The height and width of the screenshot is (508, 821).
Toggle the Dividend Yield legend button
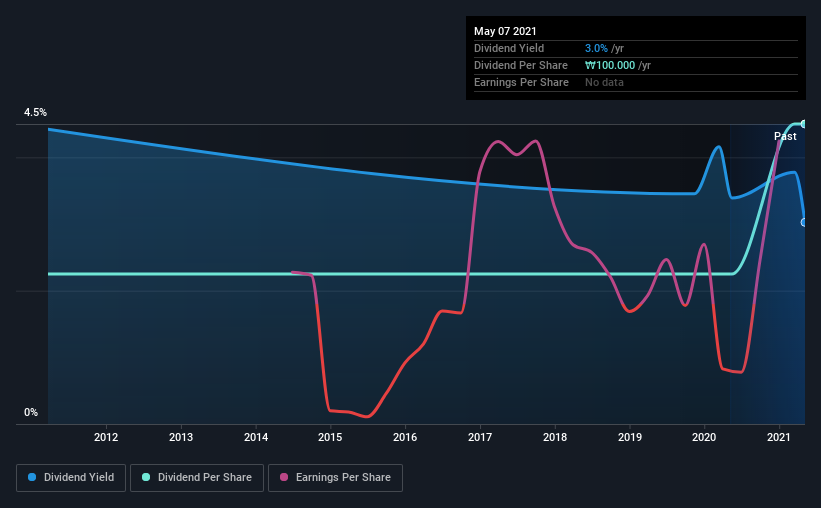[x=71, y=478]
